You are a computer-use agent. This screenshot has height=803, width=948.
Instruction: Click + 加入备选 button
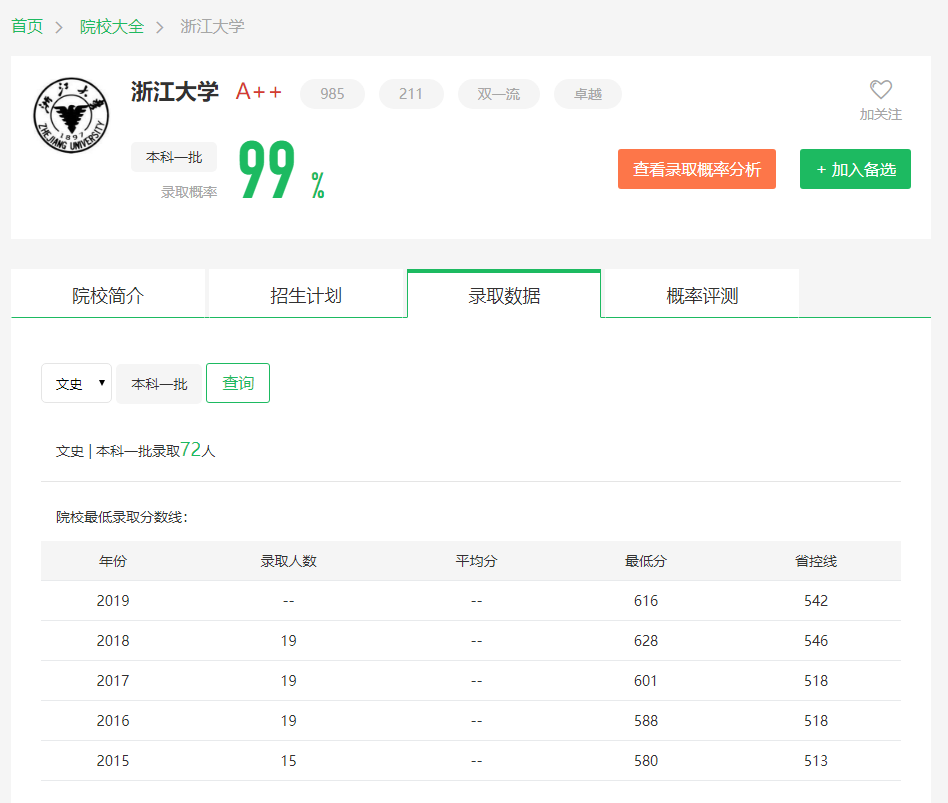(855, 169)
